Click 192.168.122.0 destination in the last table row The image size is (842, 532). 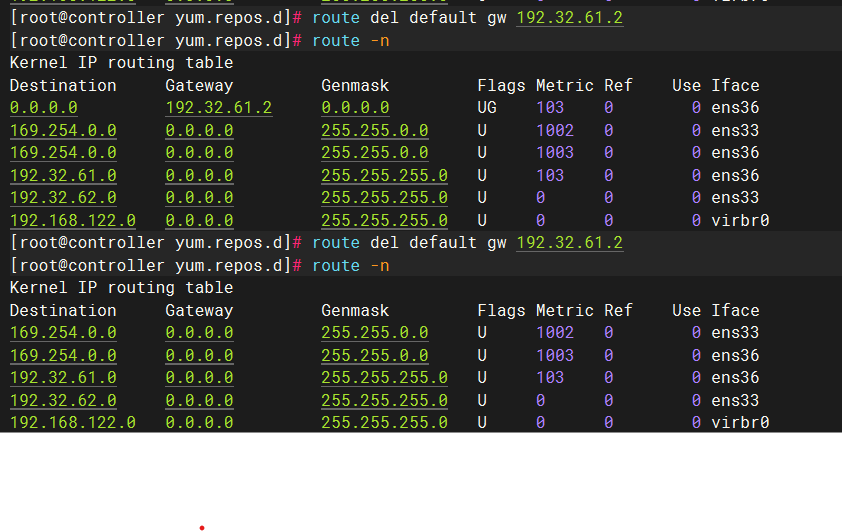[x=72, y=423]
